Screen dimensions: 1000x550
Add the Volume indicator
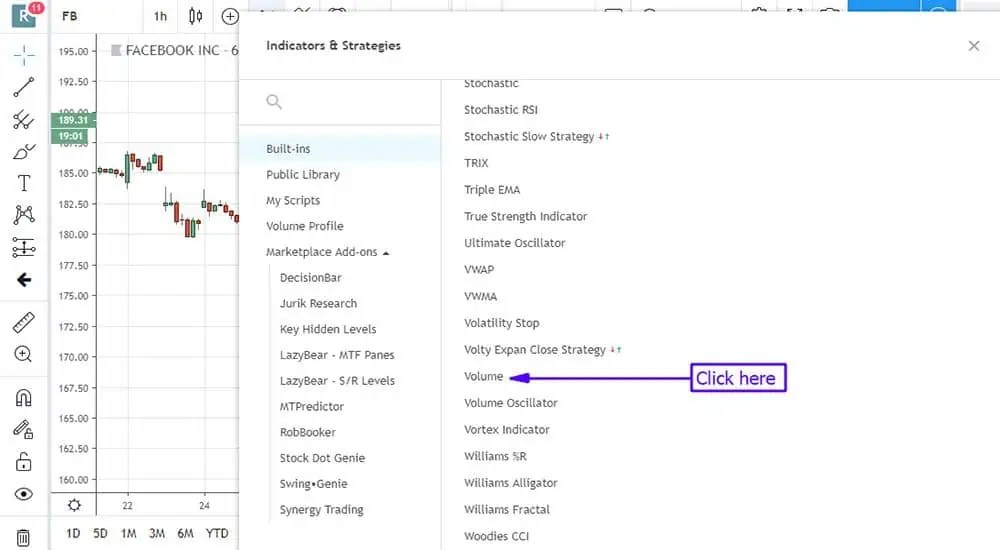483,376
